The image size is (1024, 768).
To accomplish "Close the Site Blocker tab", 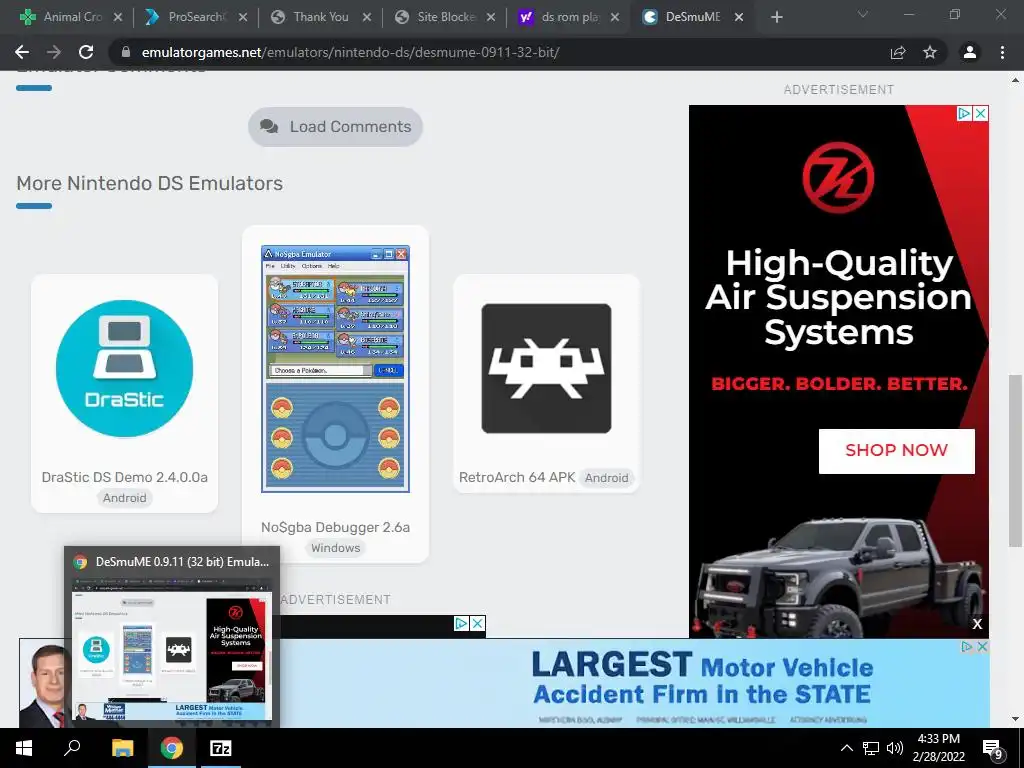I will pyautogui.click(x=490, y=17).
